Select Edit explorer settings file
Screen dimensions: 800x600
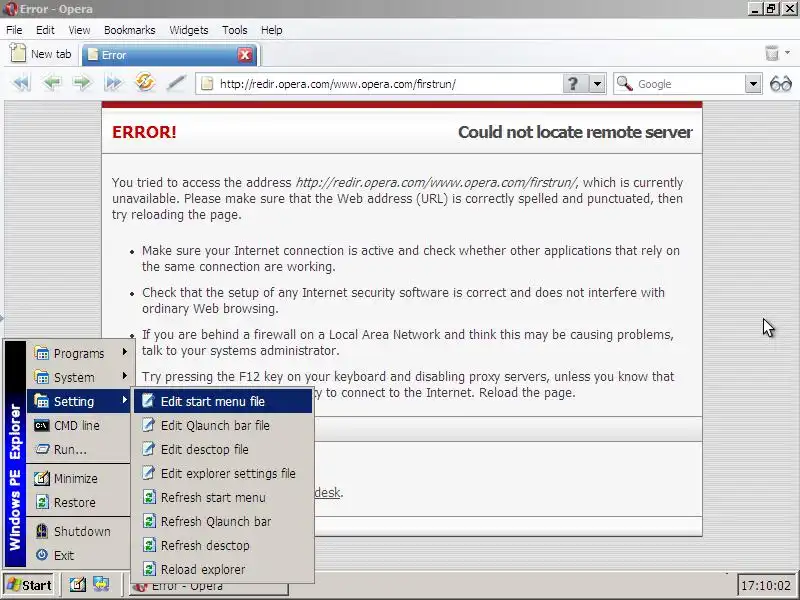click(223, 473)
